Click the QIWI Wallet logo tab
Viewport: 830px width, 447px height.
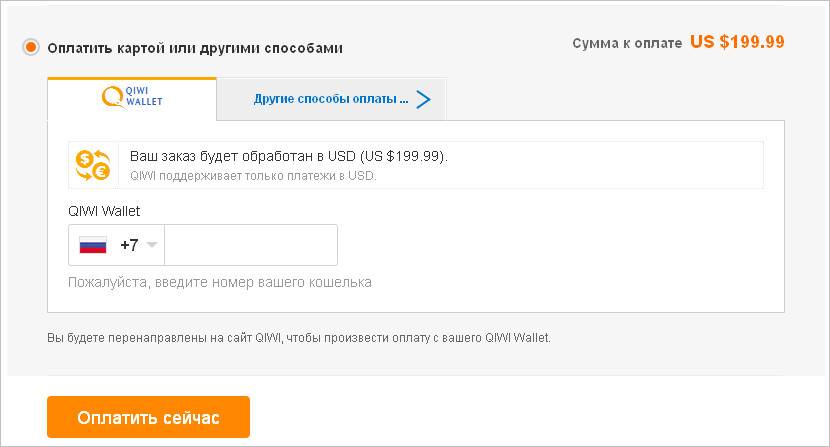pos(132,98)
